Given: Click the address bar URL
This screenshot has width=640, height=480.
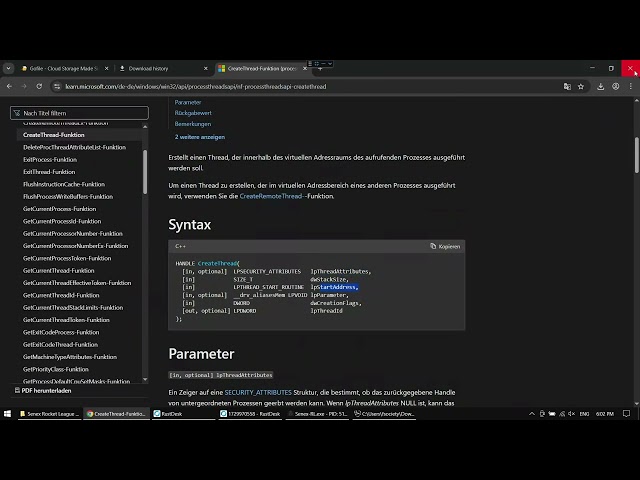Looking at the screenshot, I should (x=196, y=87).
